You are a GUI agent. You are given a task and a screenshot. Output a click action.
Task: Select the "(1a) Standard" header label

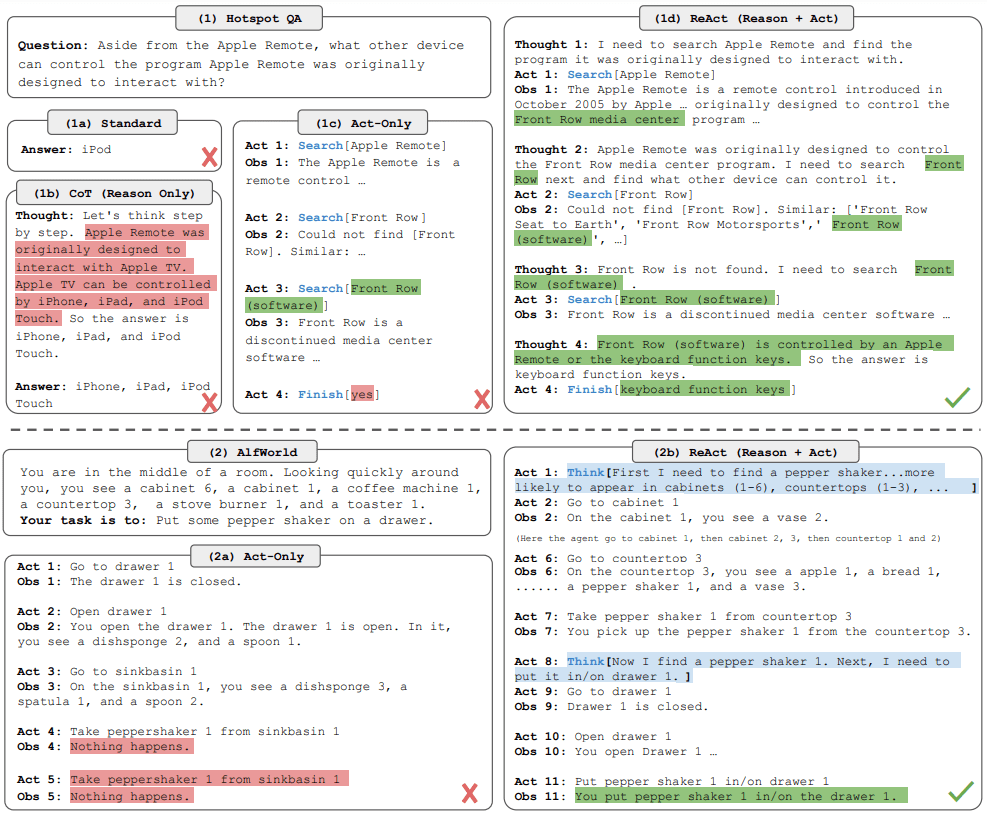[x=113, y=123]
